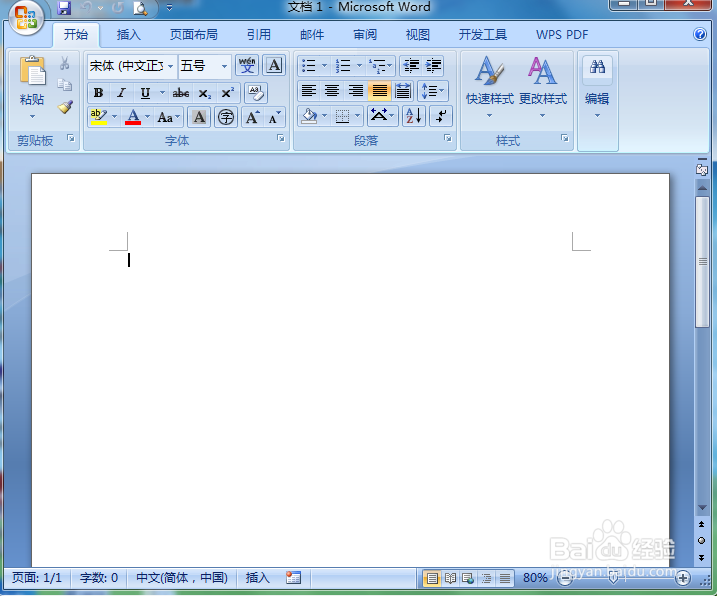Click the Copy icon in clipboard group
717x596 pixels.
click(64, 85)
